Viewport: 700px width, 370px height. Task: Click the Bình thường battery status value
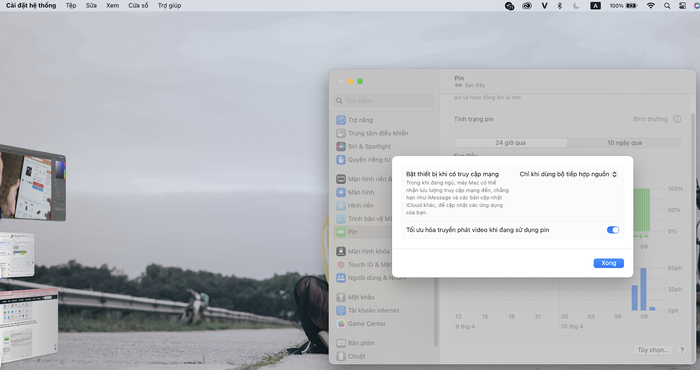click(x=650, y=119)
